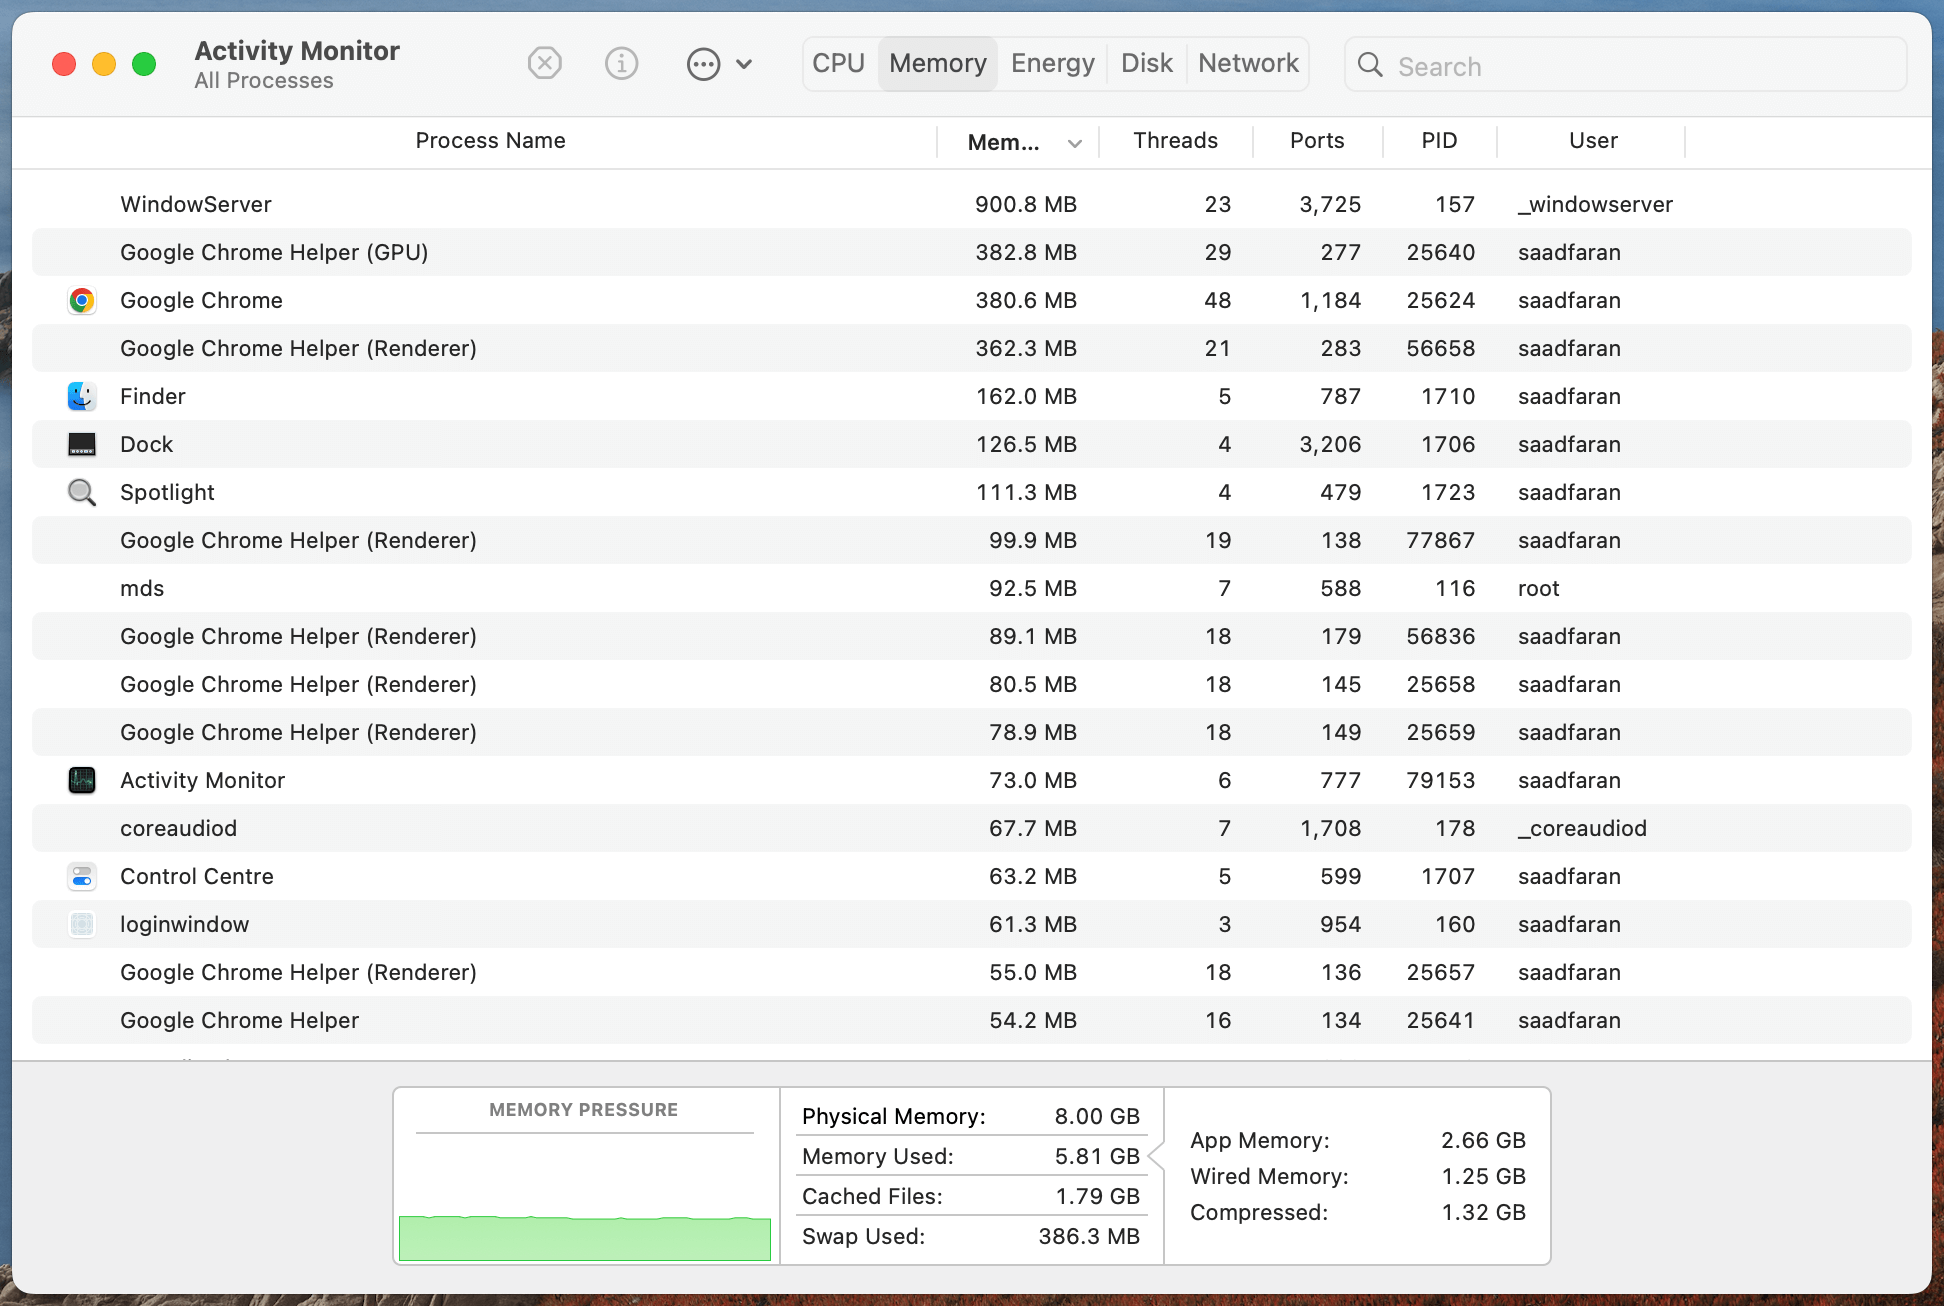Click the 48 threads value for Chrome
This screenshot has height=1306, width=1944.
click(1217, 300)
